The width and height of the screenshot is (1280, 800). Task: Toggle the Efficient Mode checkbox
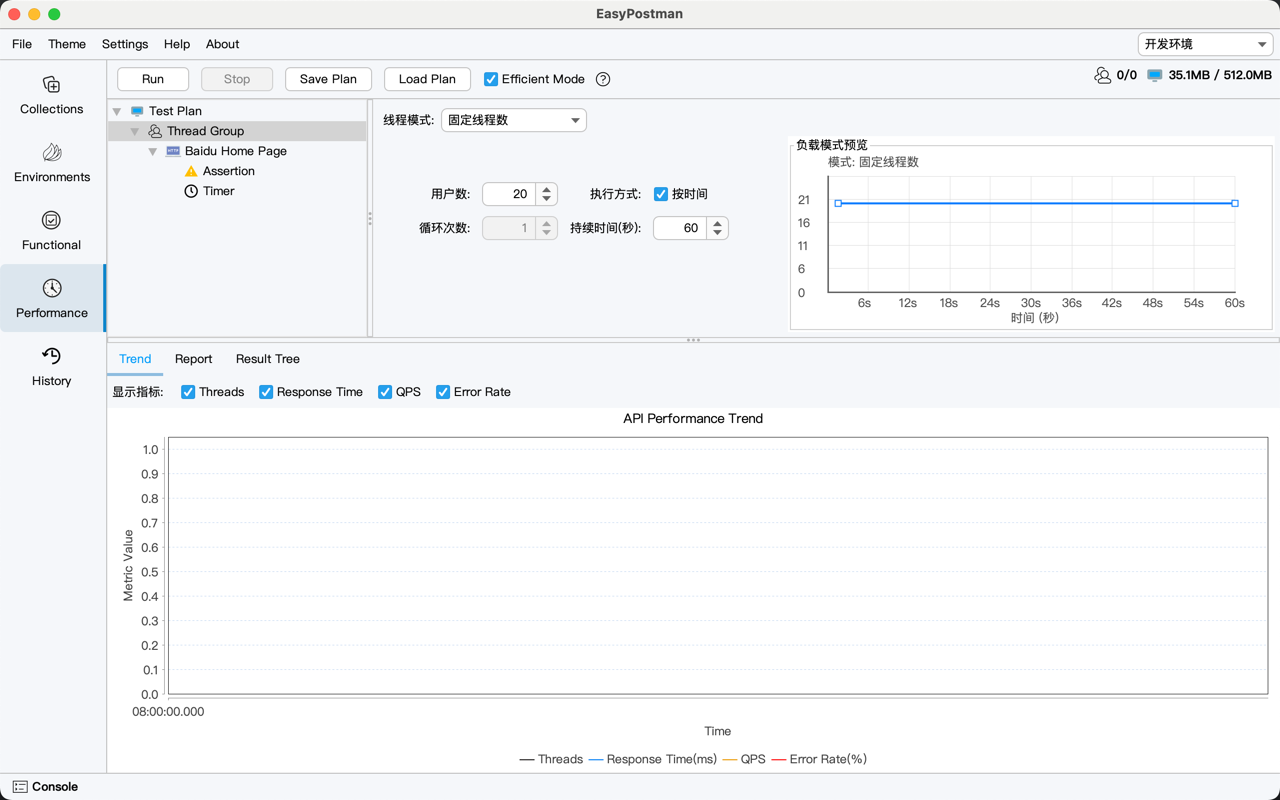[x=491, y=79]
